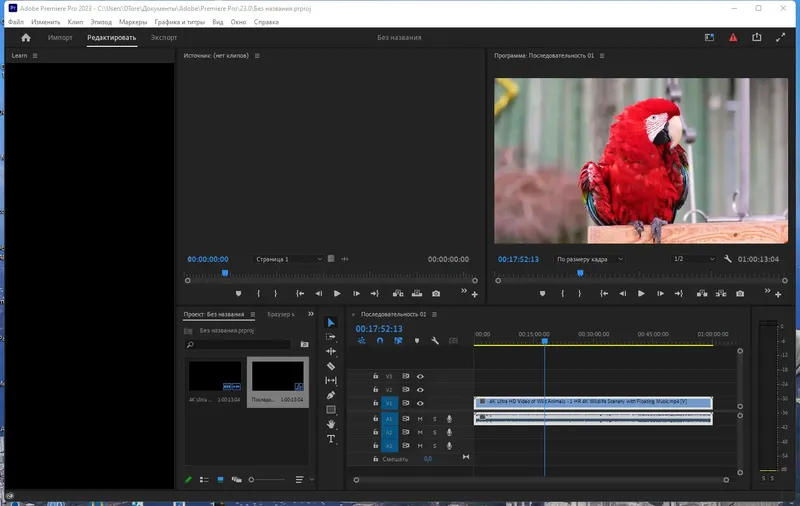
Task: Hide track V1 with its eye icon
Action: click(x=420, y=403)
